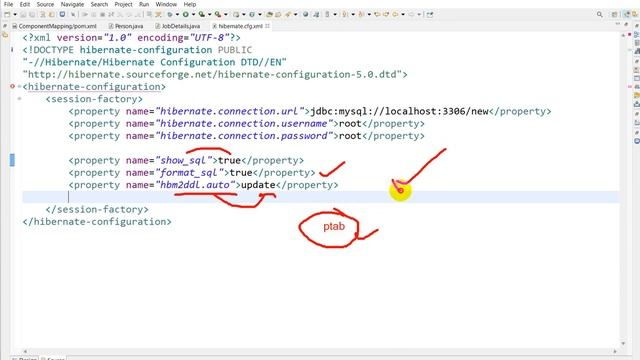This screenshot has height=360, width=640.
Task: Maximize the editor area
Action: pos(626,25)
